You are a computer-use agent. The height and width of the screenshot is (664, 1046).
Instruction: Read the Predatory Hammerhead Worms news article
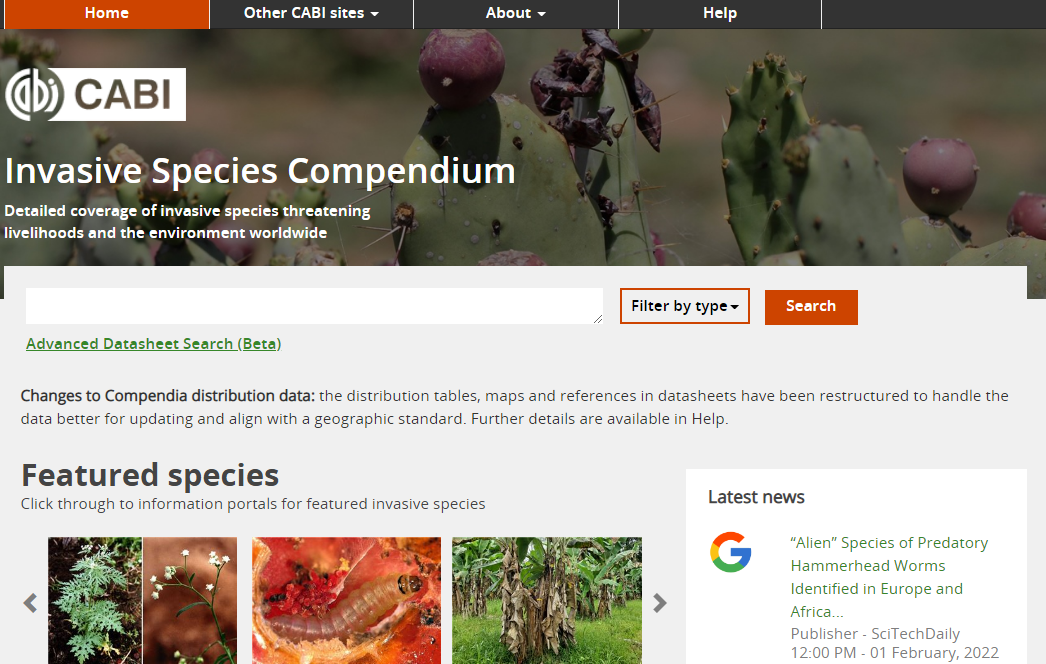889,577
